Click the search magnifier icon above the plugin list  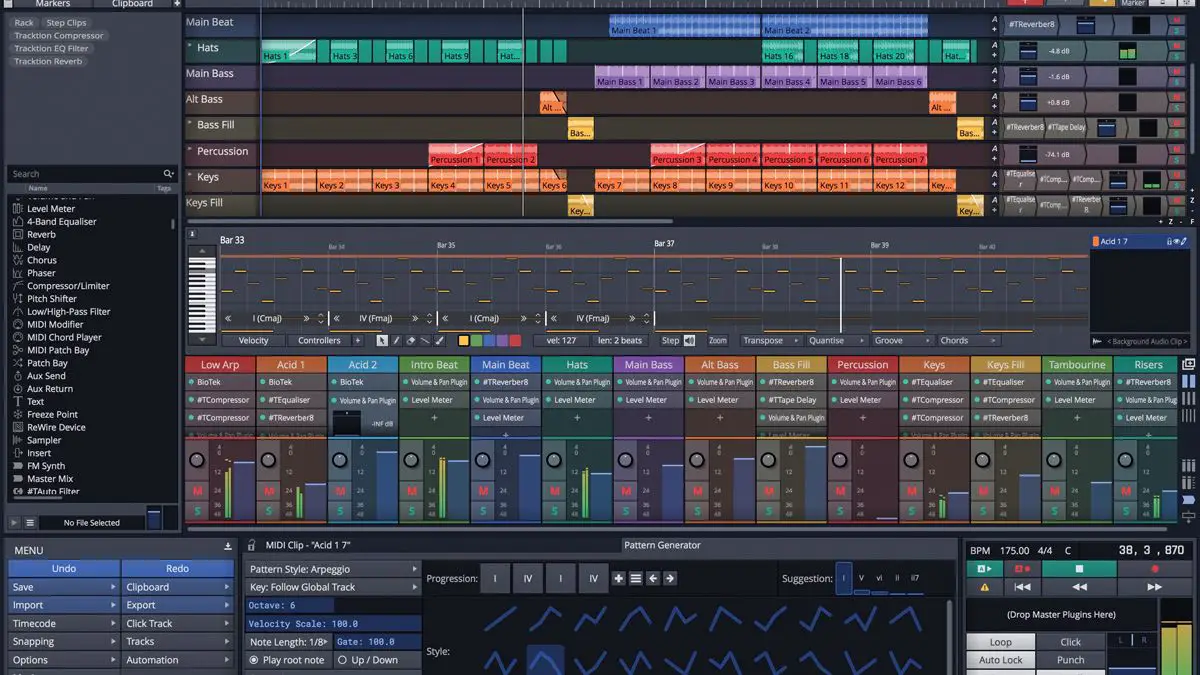169,172
